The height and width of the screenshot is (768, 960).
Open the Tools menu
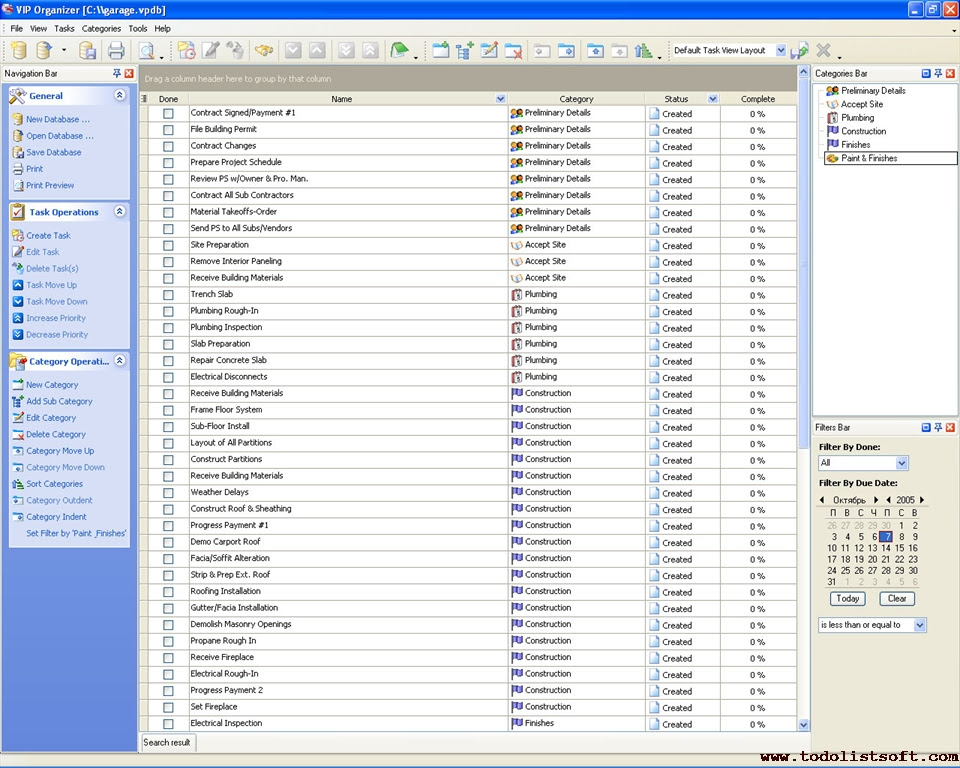click(138, 29)
